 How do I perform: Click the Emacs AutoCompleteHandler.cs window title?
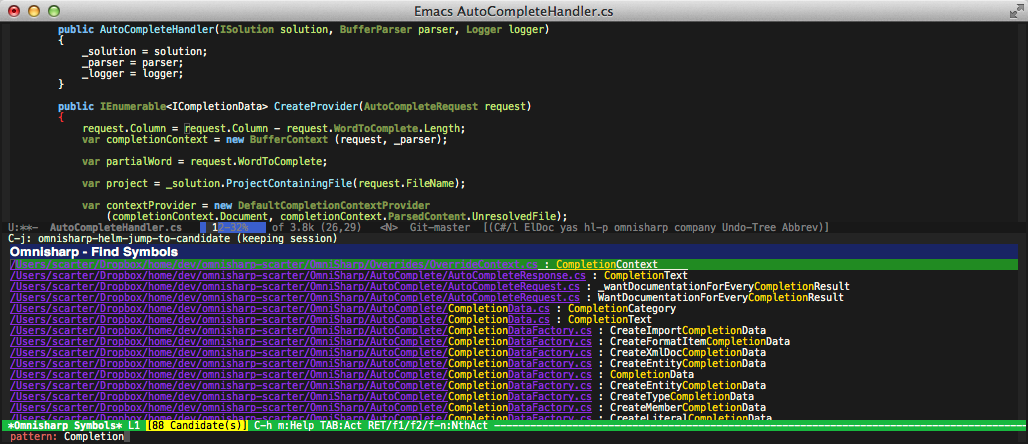514,10
